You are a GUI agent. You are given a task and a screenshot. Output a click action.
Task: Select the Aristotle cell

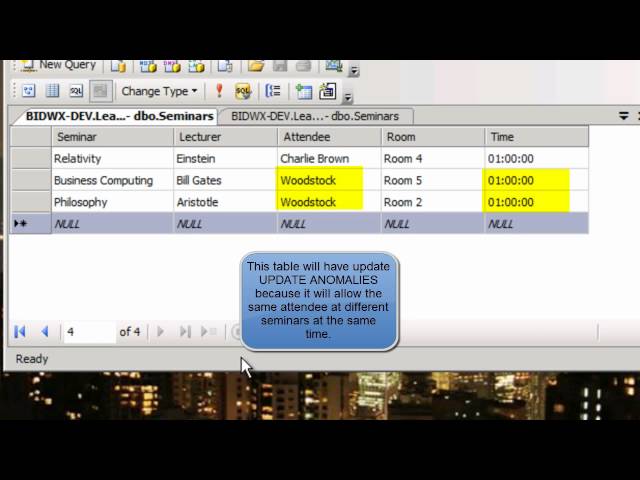click(x=225, y=202)
